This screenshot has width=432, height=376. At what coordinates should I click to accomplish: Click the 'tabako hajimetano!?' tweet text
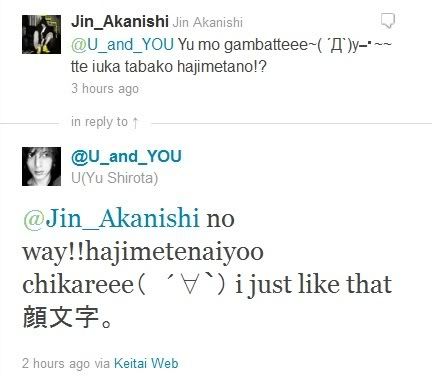[x=196, y=67]
